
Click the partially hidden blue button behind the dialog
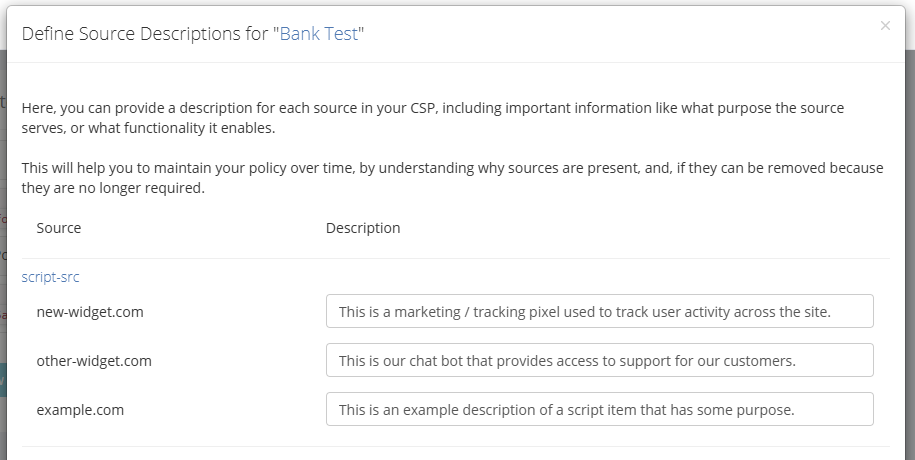[3, 378]
